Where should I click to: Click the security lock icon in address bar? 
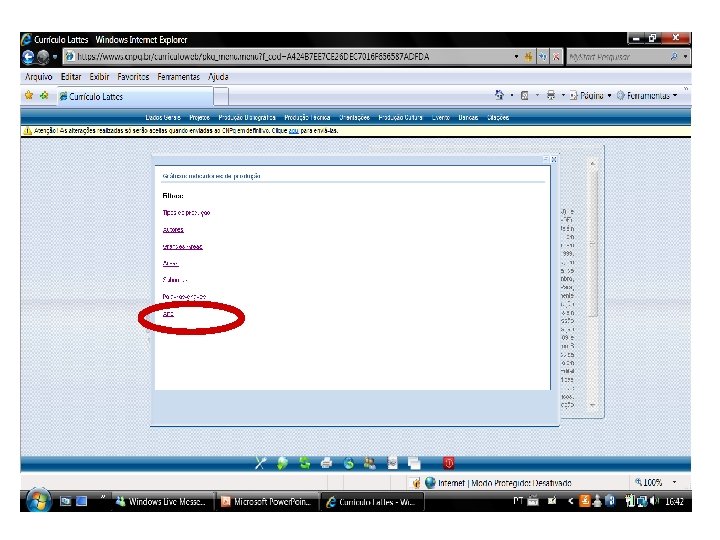coord(529,57)
